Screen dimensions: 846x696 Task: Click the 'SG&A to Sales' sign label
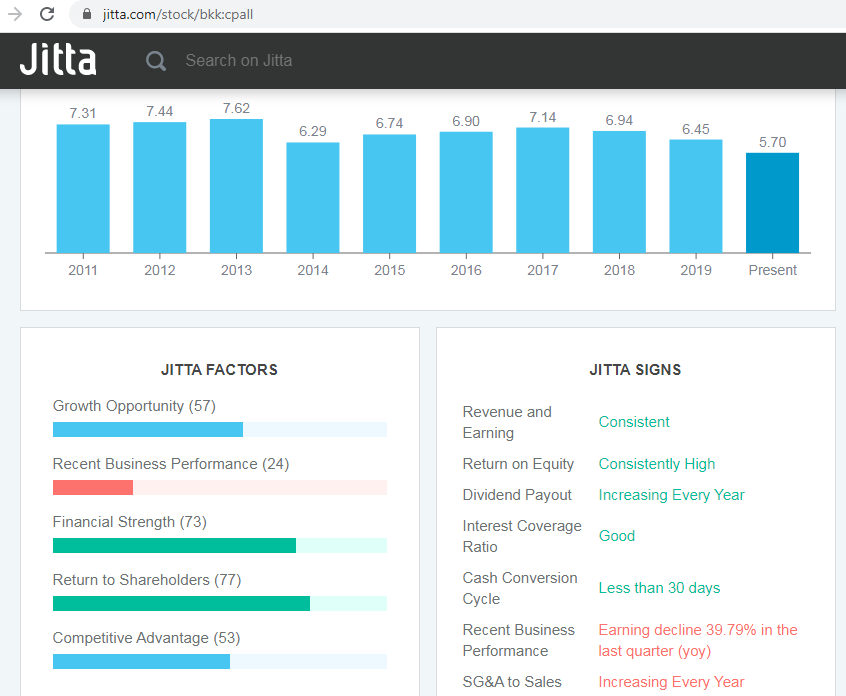512,682
